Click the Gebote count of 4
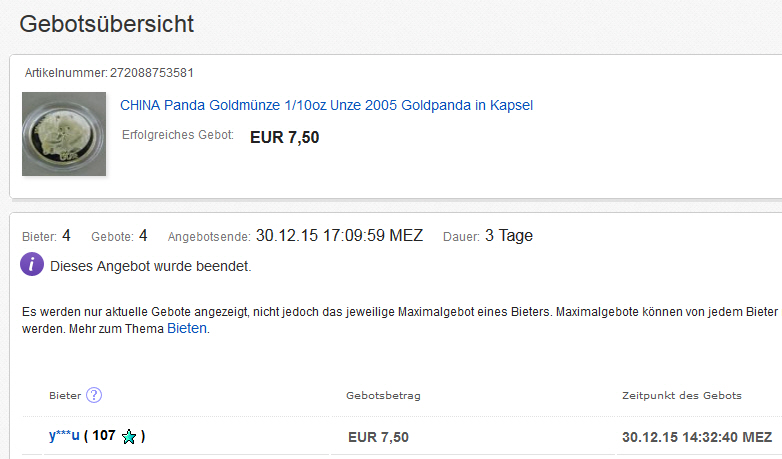Image resolution: width=782 pixels, height=459 pixels. pyautogui.click(x=143, y=236)
